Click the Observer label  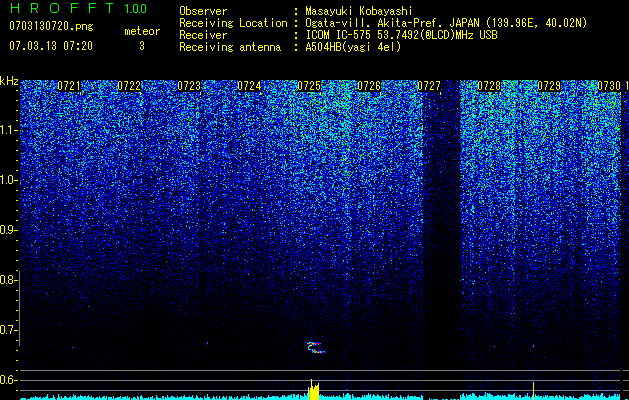point(203,11)
